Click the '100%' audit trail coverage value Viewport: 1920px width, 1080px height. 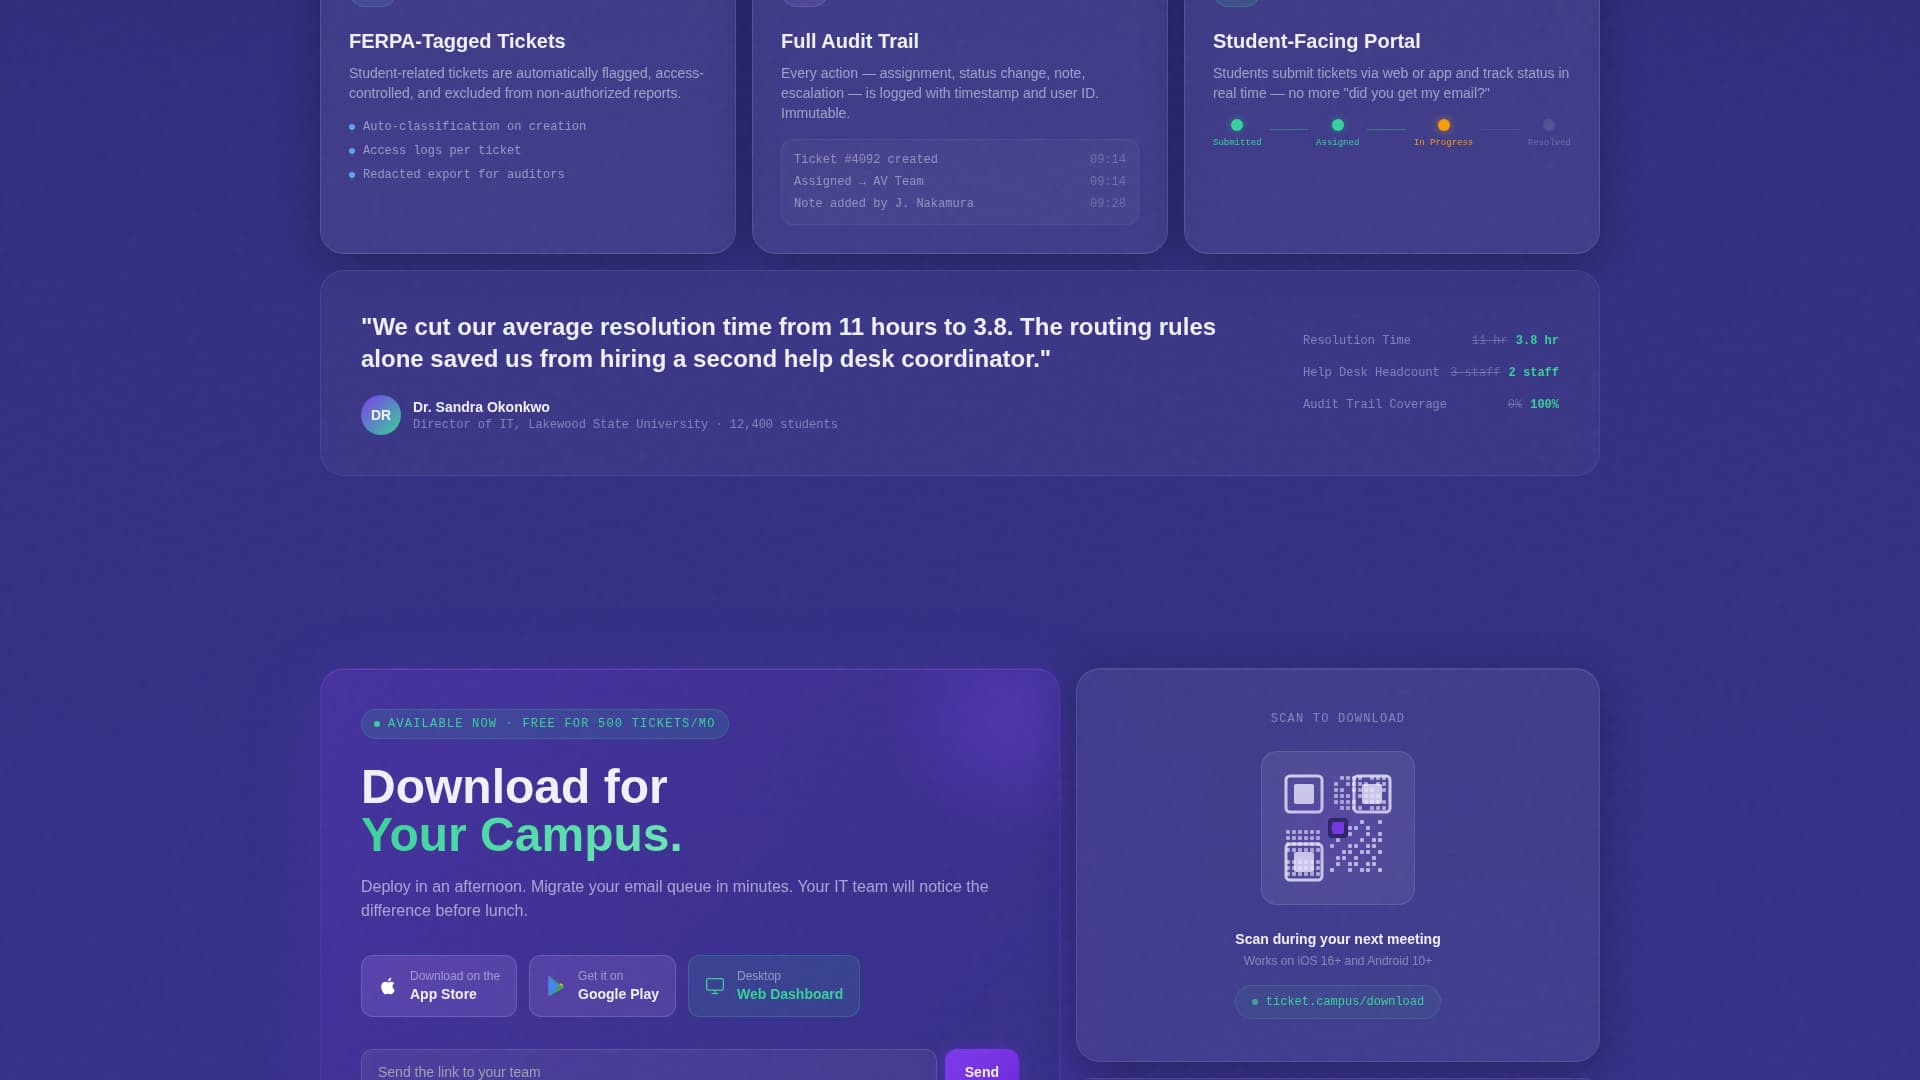(x=1545, y=404)
